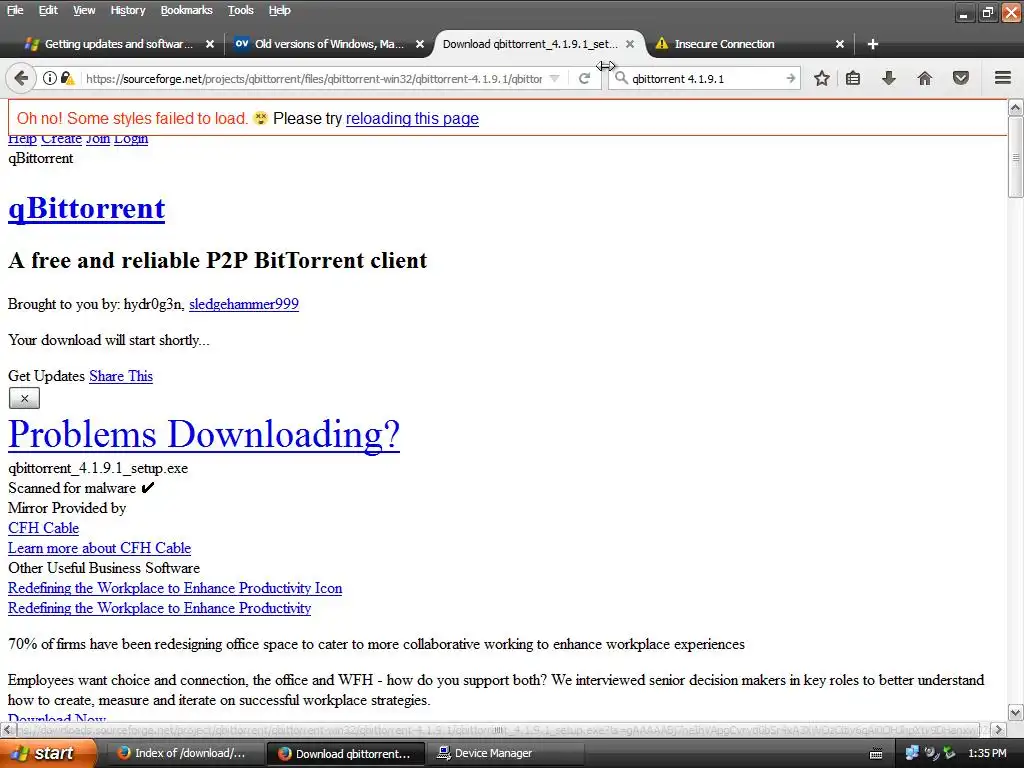Click the 'reloading this page' link
Image resolution: width=1024 pixels, height=768 pixels.
tap(412, 118)
